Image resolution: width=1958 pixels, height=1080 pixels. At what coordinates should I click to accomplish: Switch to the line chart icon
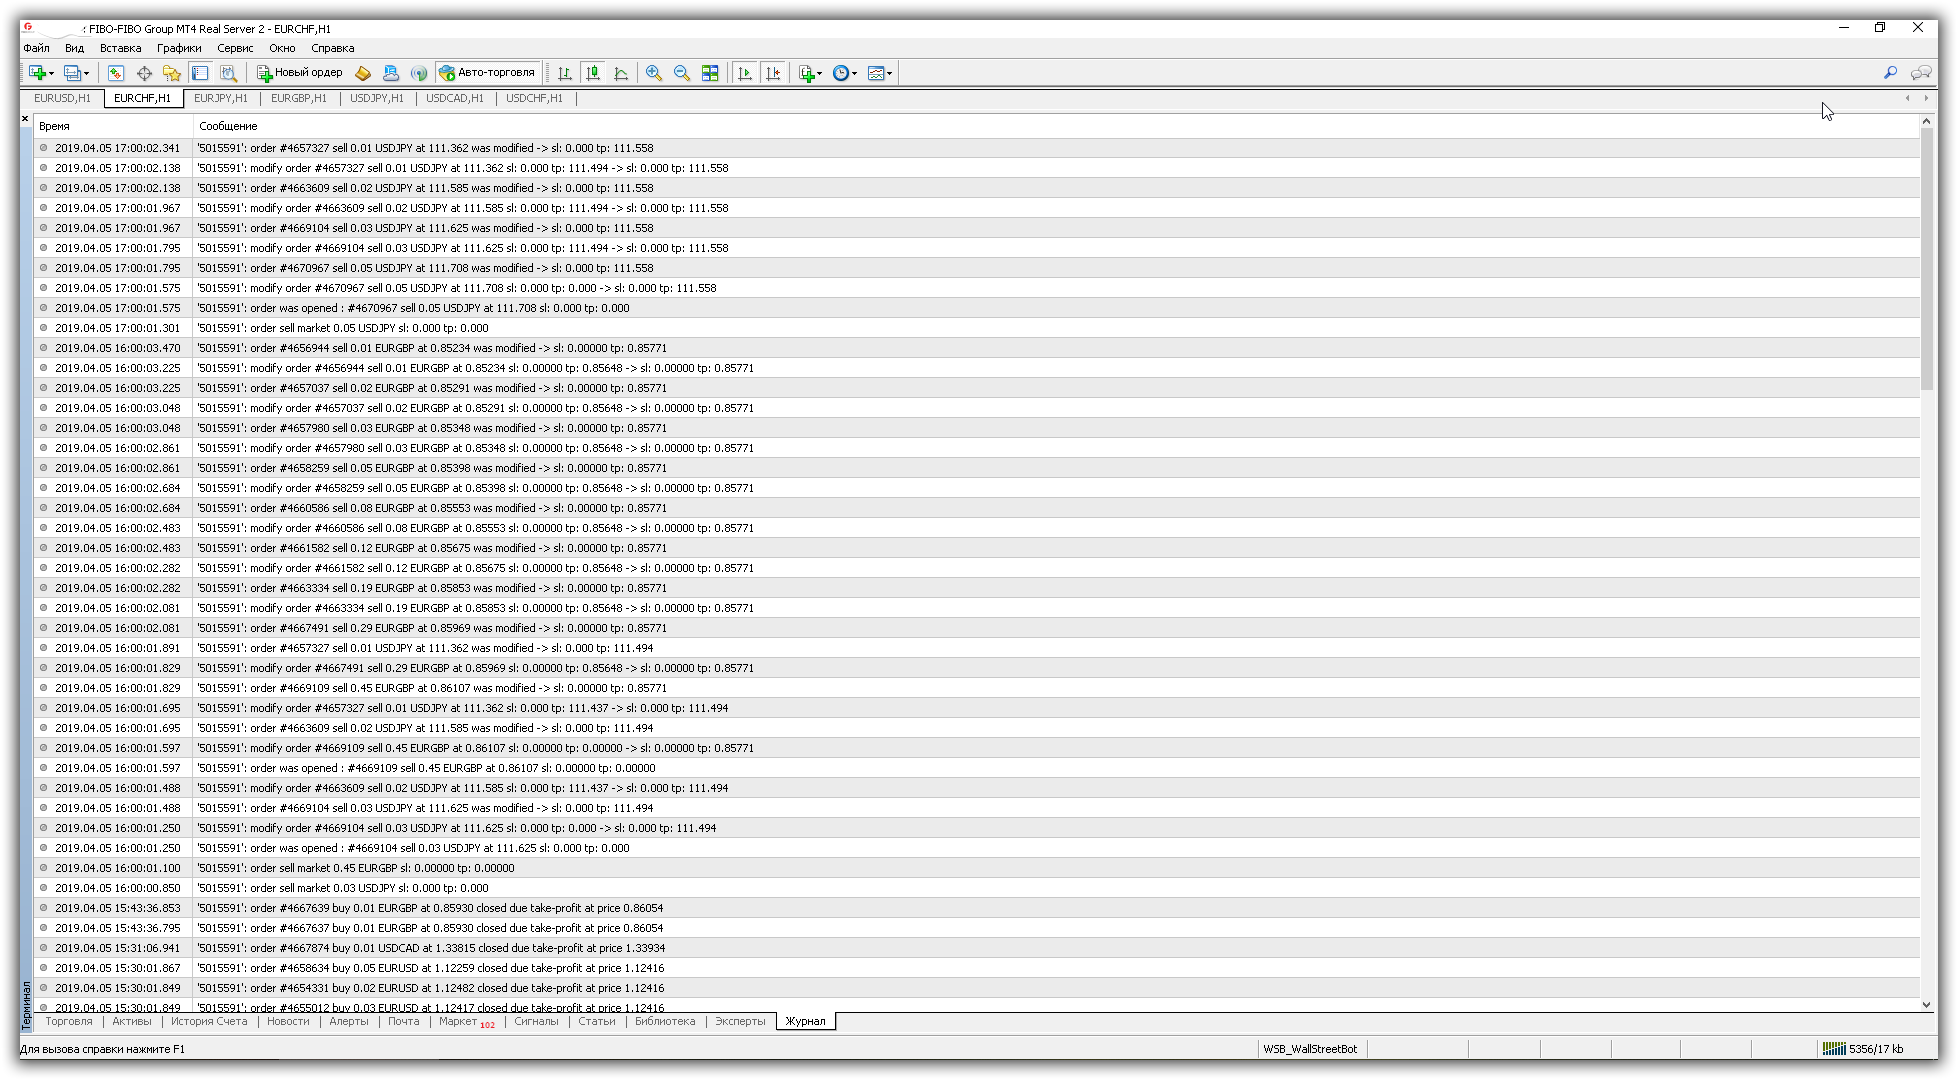[621, 73]
